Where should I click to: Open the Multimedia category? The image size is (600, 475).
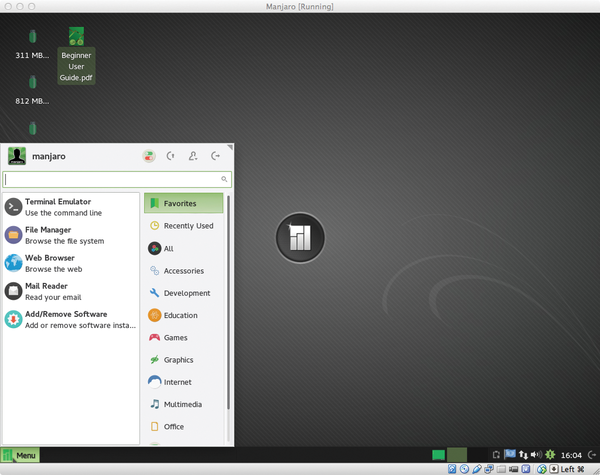[x=184, y=404]
